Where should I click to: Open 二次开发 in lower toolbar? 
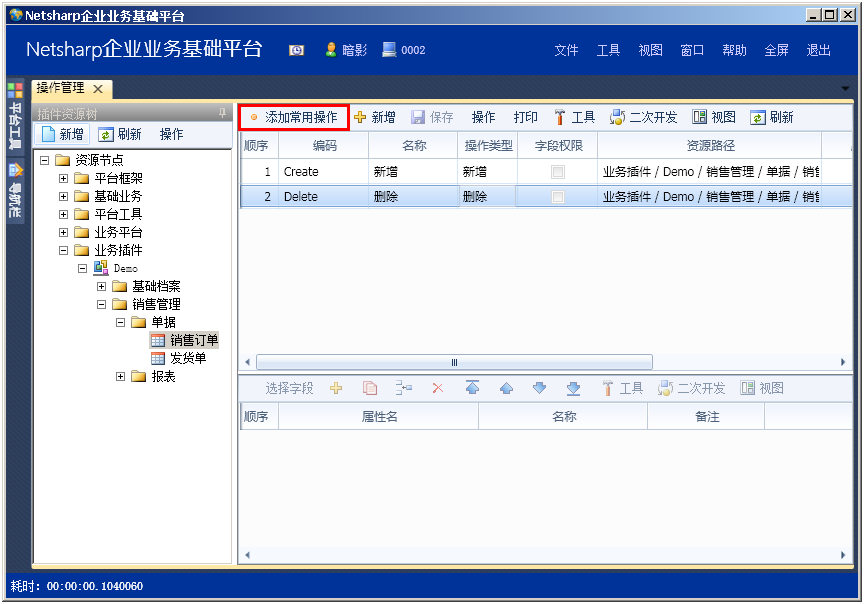(x=692, y=389)
